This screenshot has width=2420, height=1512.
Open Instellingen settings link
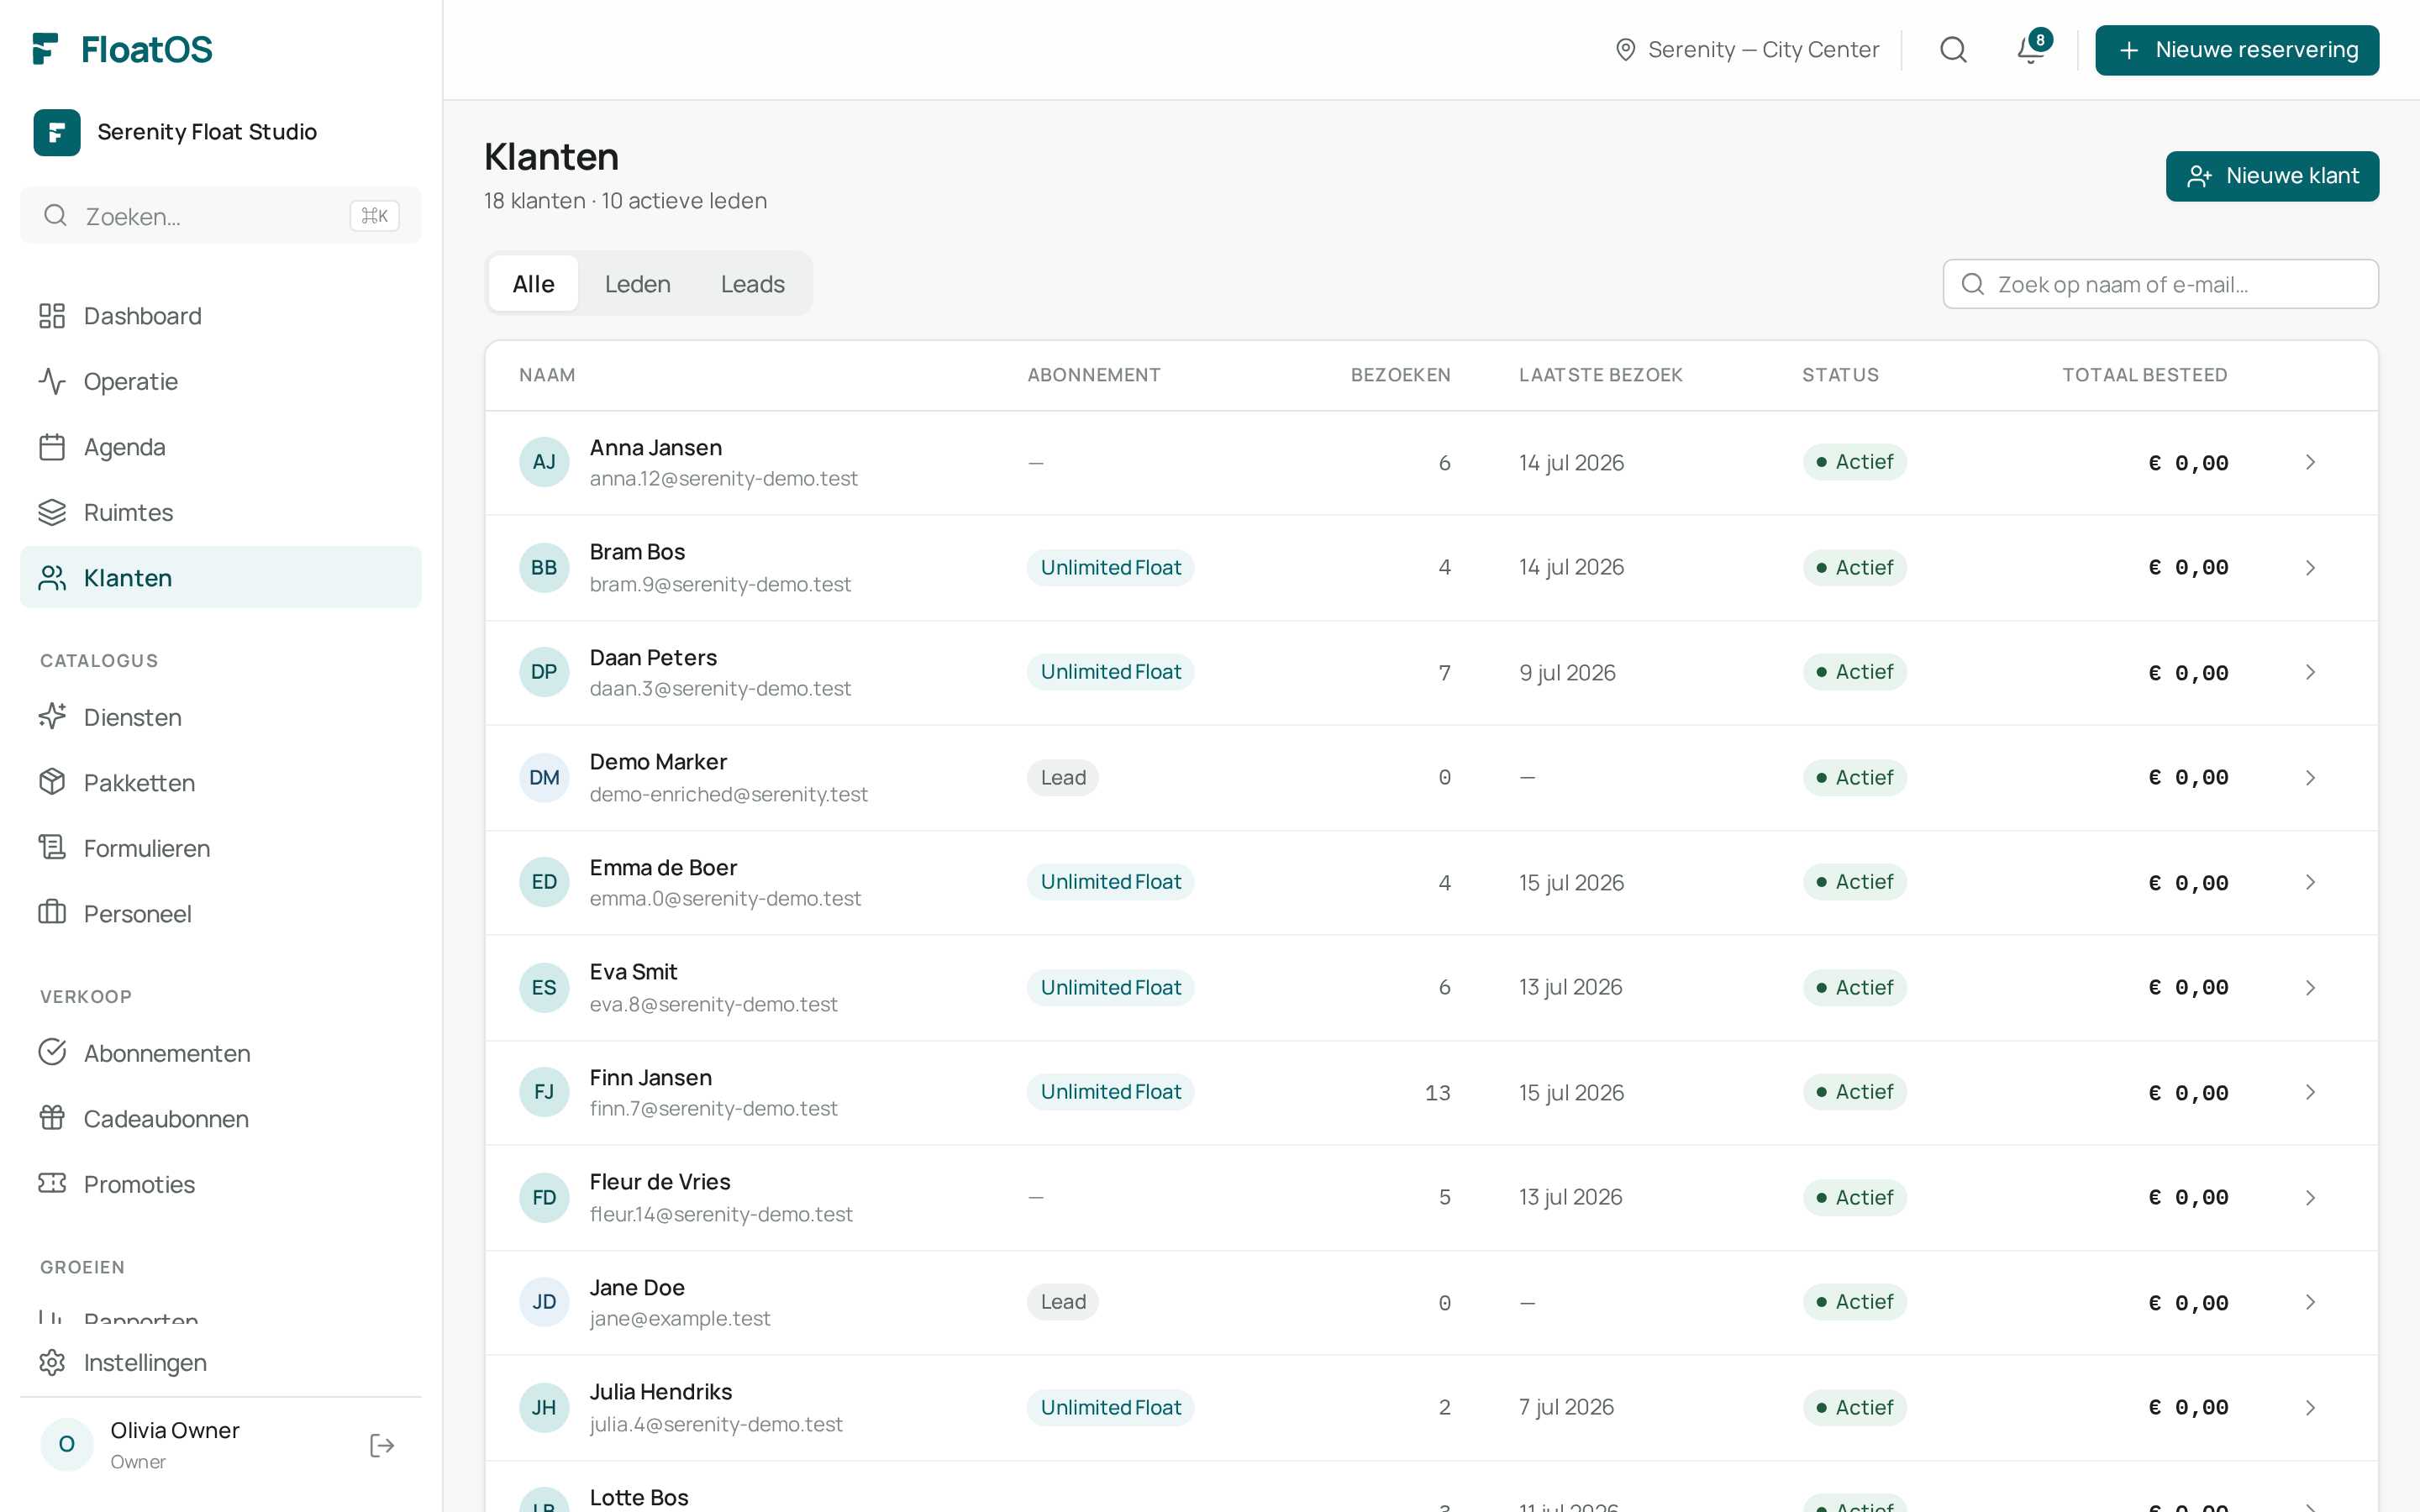coord(221,1362)
